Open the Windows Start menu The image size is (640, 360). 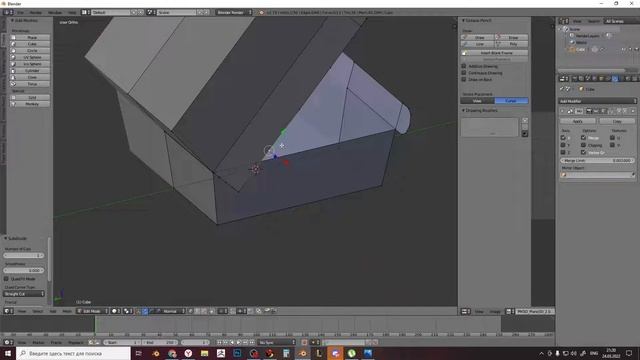[8, 353]
